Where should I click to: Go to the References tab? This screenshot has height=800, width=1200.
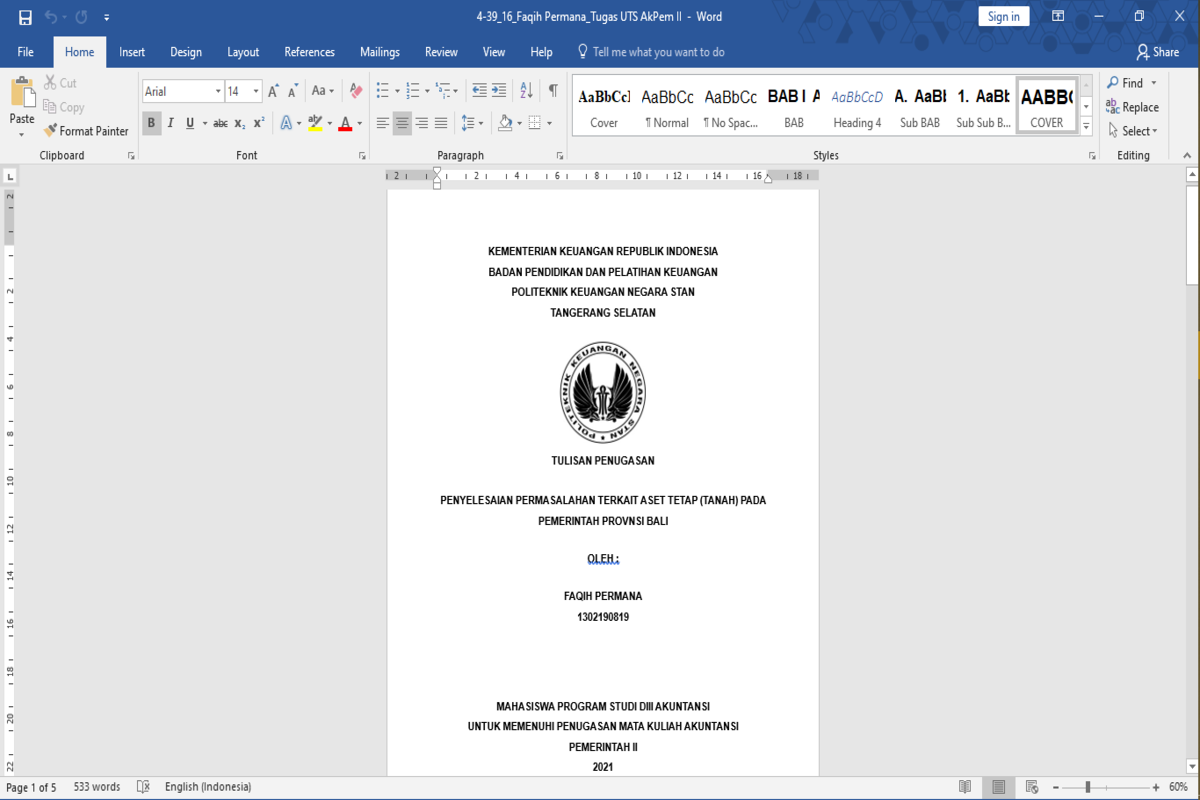click(310, 52)
